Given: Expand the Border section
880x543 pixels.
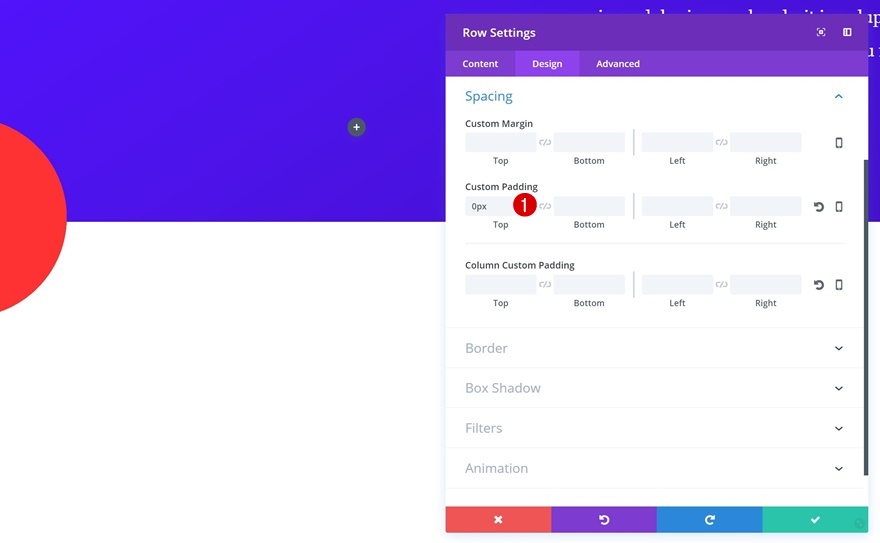Looking at the screenshot, I should 654,348.
